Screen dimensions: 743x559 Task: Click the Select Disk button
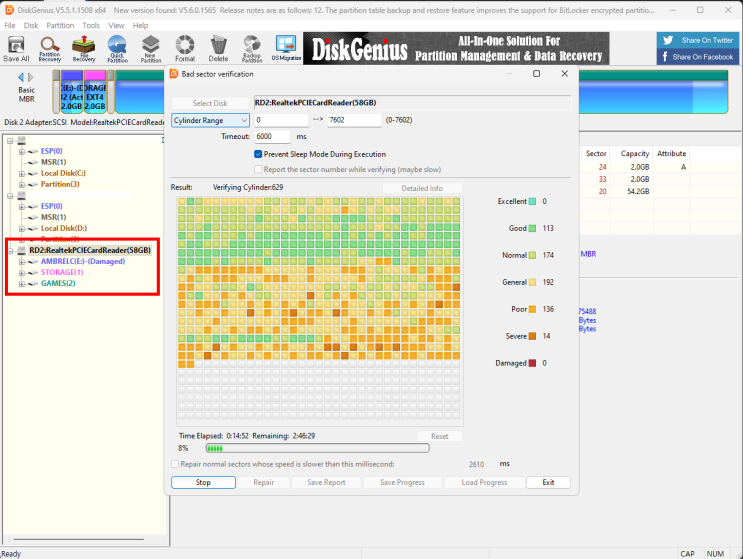click(210, 103)
